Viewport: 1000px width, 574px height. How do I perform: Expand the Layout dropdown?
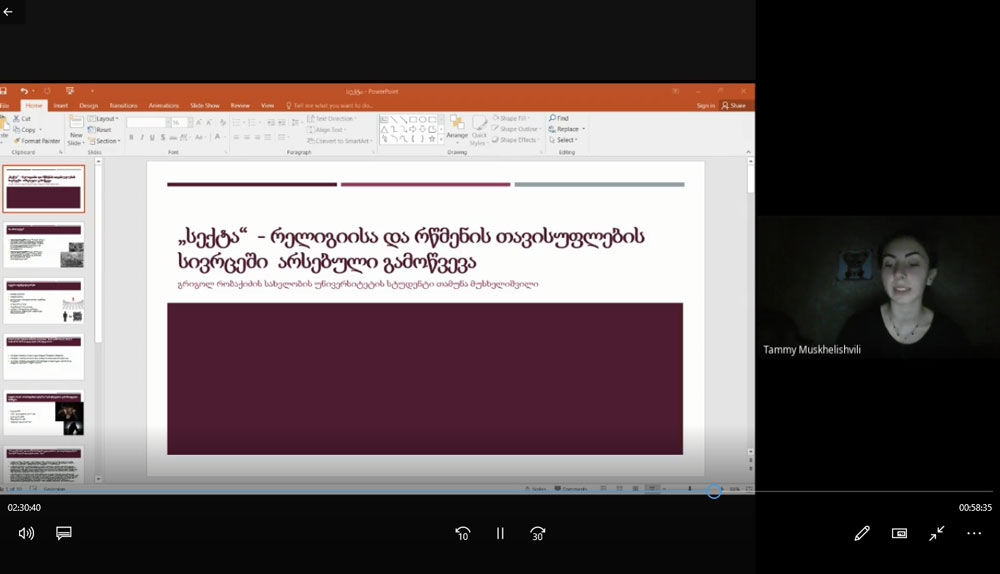105,119
